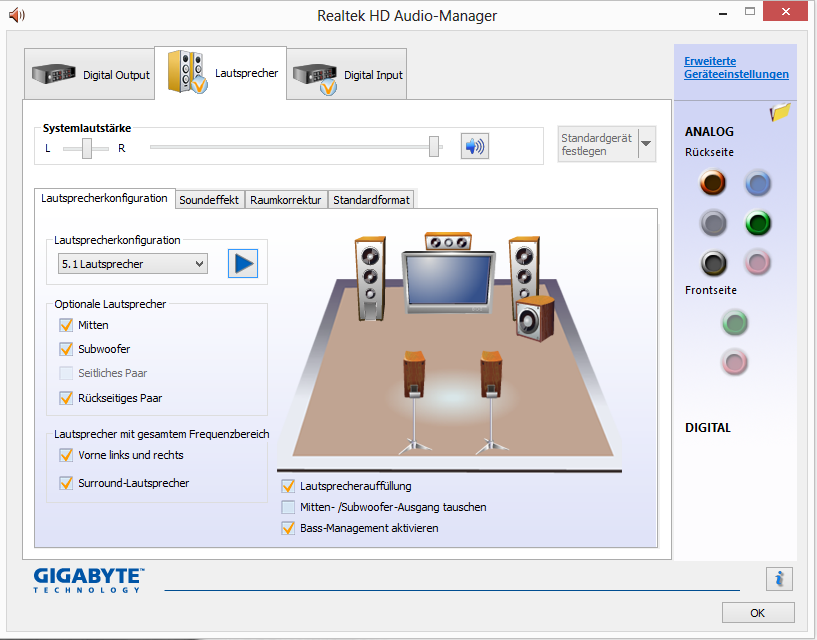This screenshot has width=817, height=640.
Task: Close the Realtek HD Audio-Manager window
Action: pos(786,11)
